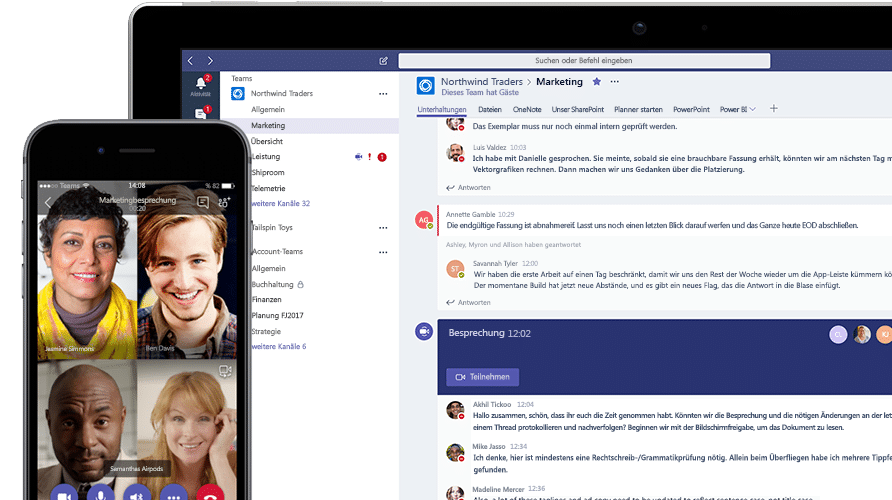Tap Jasmine Simmons video tile on phone
The image size is (892, 500).
coord(87,272)
